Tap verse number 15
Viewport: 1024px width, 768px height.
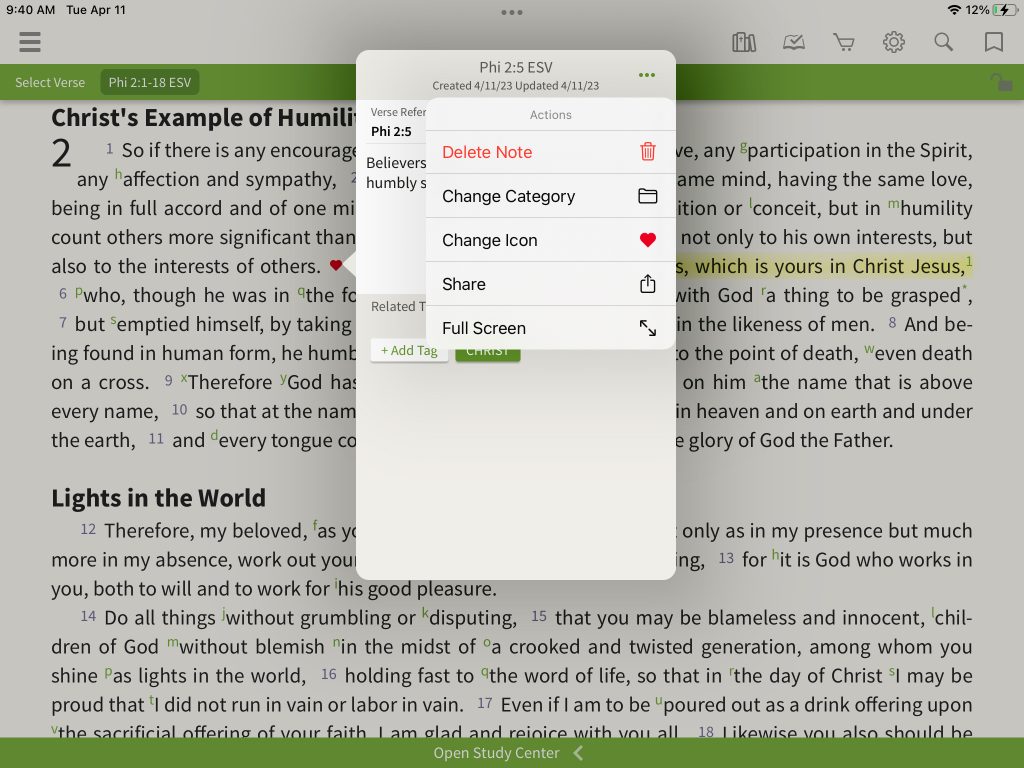point(539,616)
